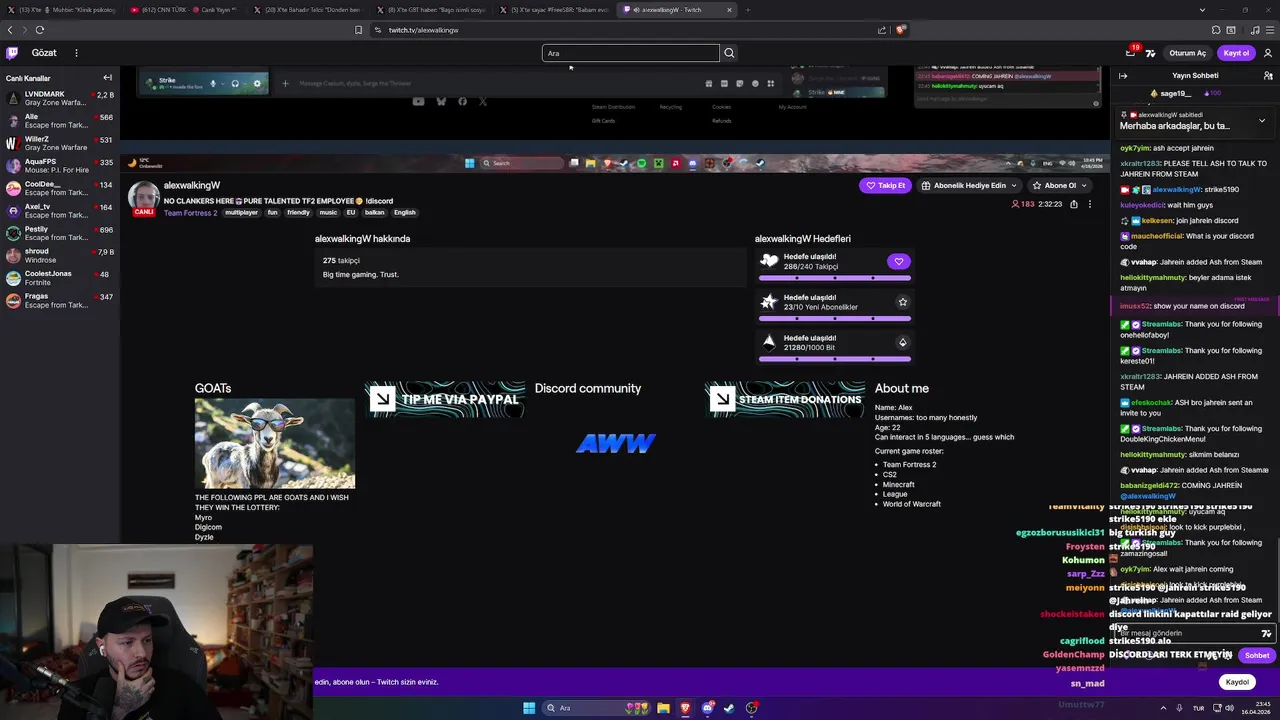Open OBS Studio from the taskbar
The height and width of the screenshot is (720, 1280).
(752, 708)
